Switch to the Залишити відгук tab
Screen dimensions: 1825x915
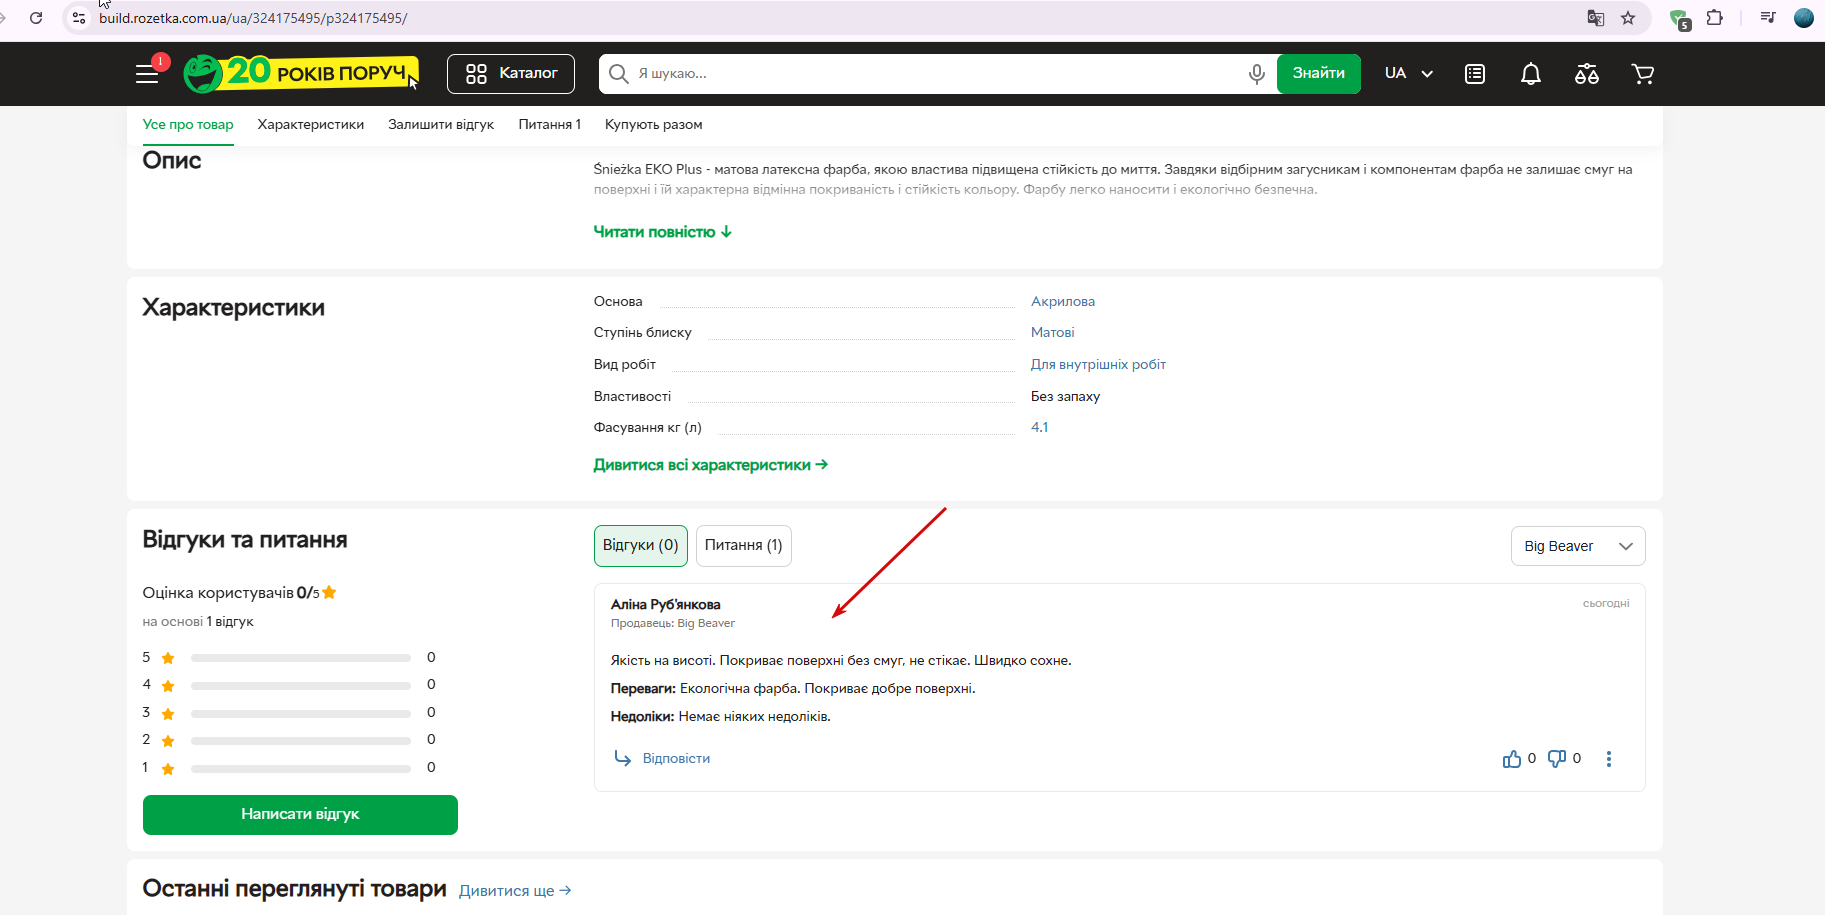(441, 125)
